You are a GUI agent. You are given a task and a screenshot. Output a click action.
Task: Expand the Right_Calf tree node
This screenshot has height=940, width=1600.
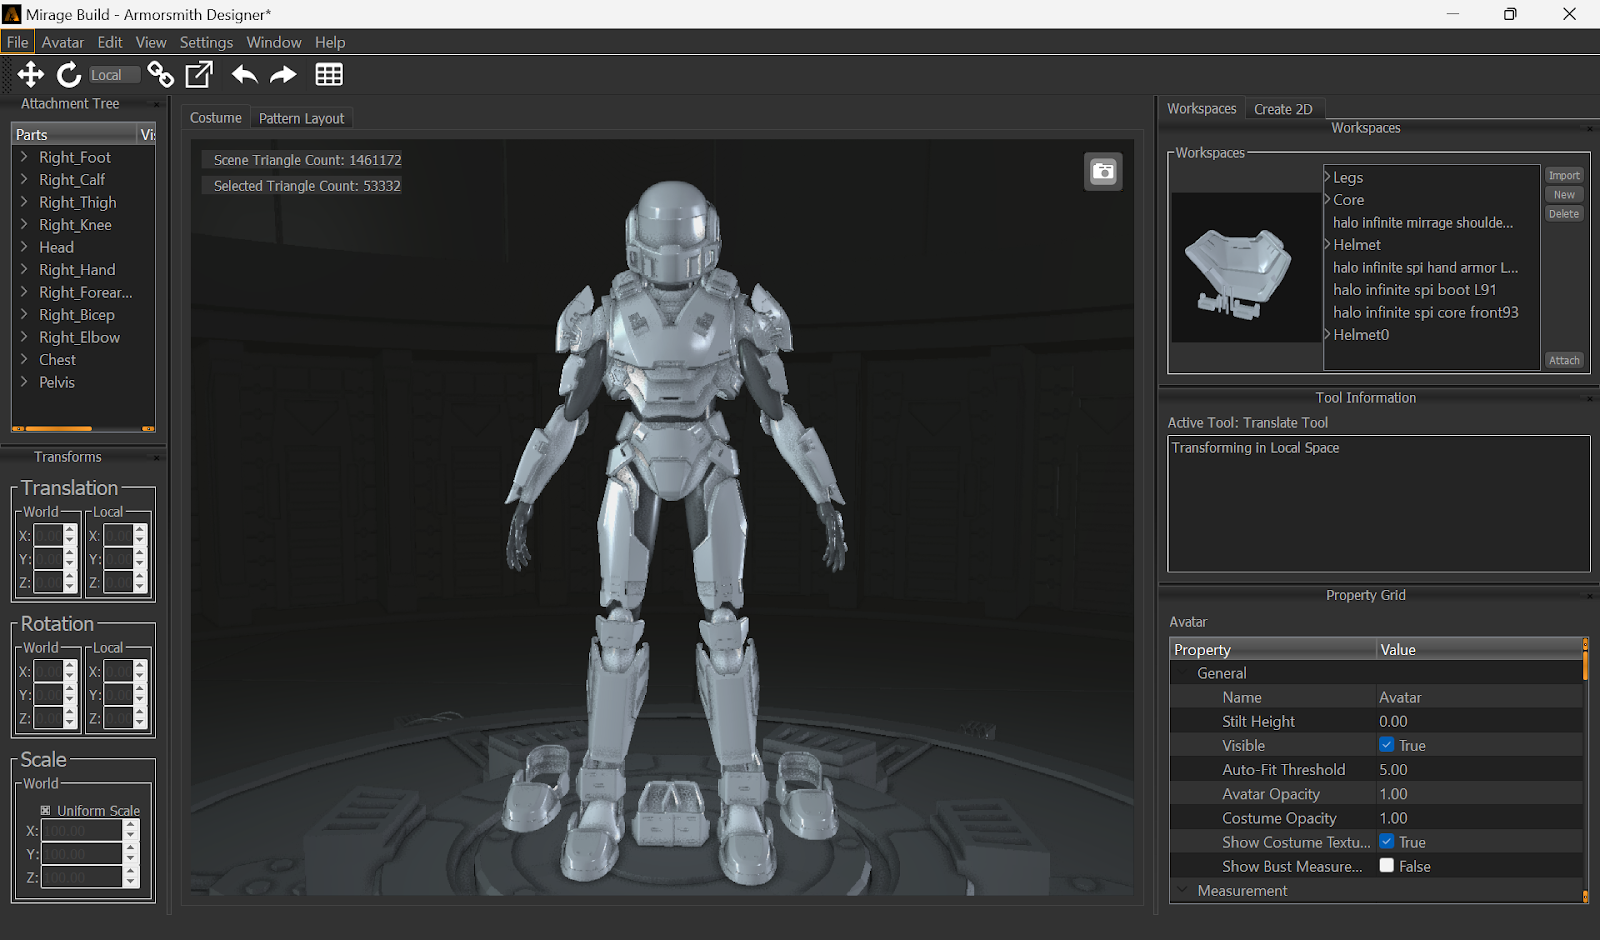[x=24, y=179]
